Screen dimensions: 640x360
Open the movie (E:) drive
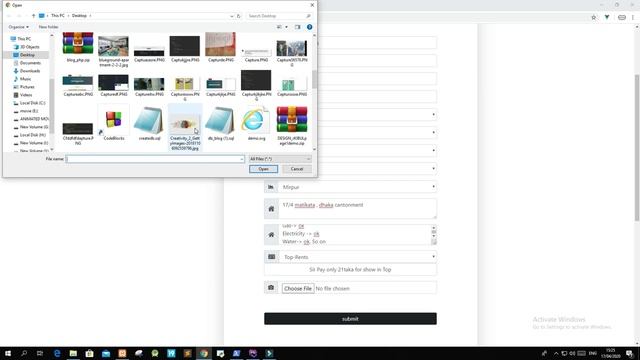29,111
